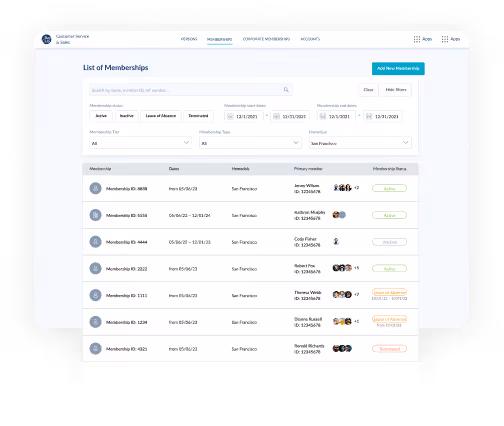Click the Membership Status column header
The image size is (504, 426).
tap(389, 169)
